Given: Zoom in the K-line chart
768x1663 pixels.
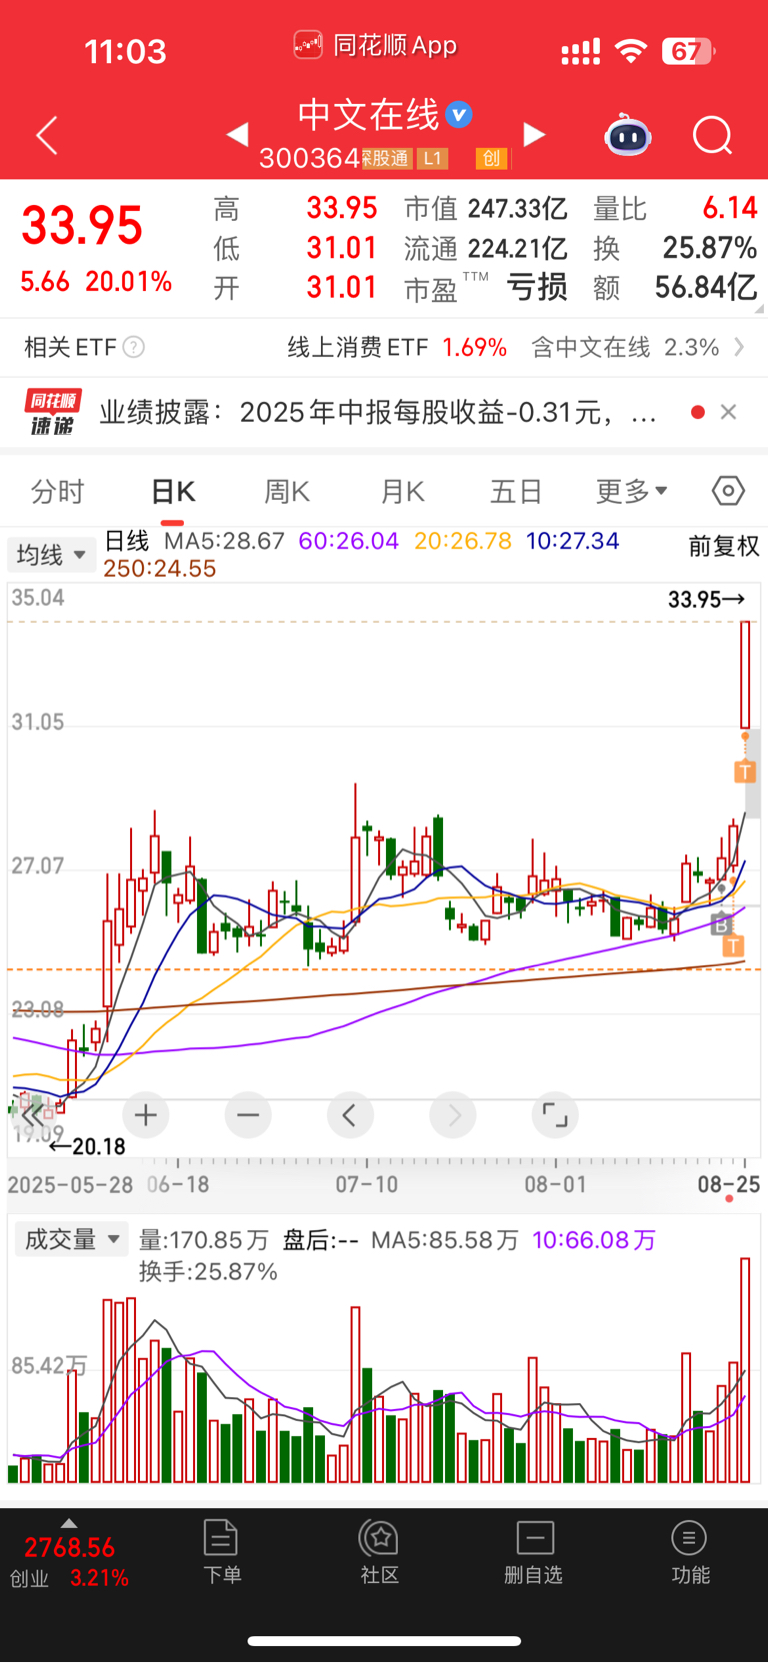Looking at the screenshot, I should pos(146,1115).
